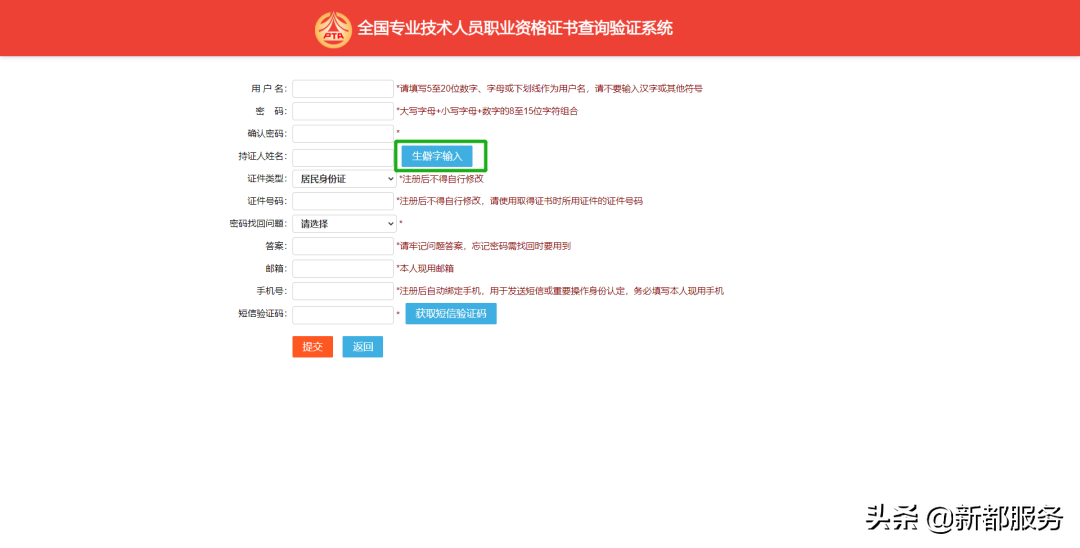The height and width of the screenshot is (548, 1080).
Task: Click the PTA logo in the header
Action: pos(333,29)
